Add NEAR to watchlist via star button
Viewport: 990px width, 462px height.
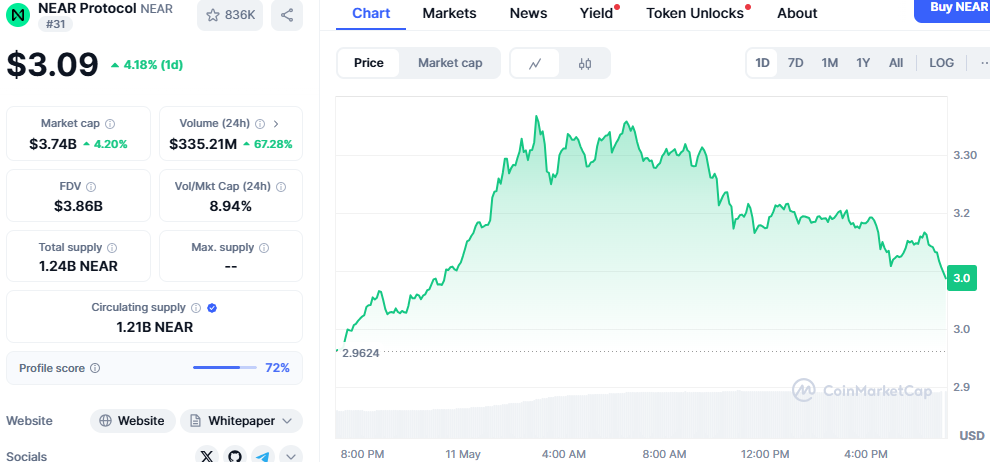tap(230, 15)
